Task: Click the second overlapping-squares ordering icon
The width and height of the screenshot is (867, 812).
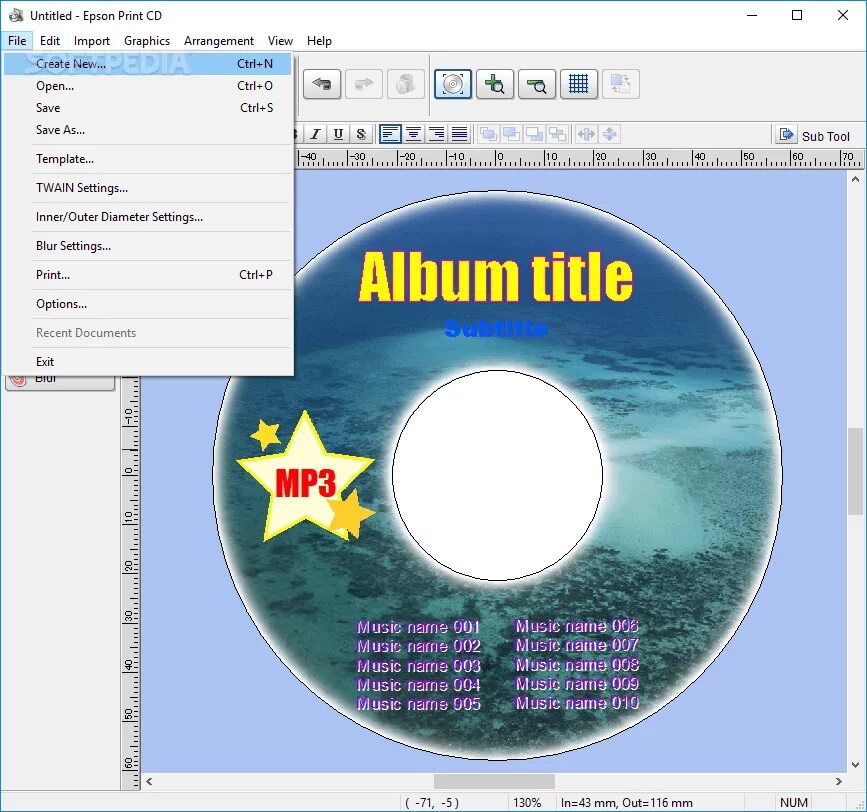Action: pos(511,134)
